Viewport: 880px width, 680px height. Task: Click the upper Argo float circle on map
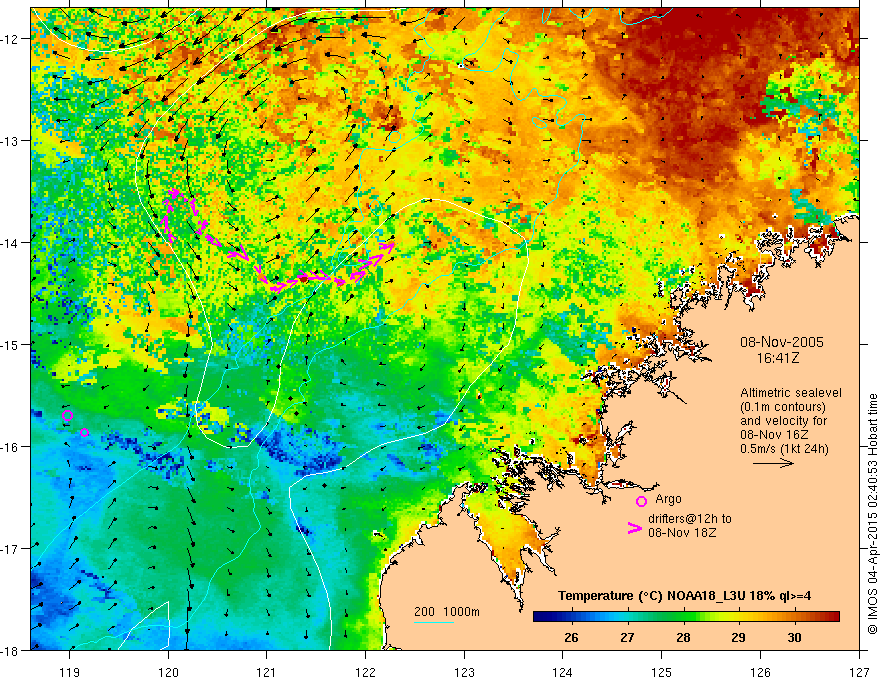tap(67, 416)
